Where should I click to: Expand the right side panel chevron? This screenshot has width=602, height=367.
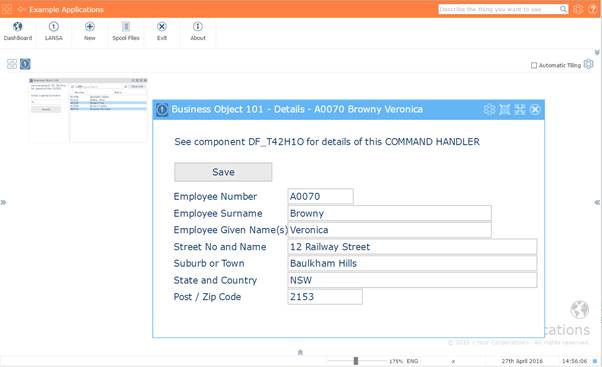[597, 202]
